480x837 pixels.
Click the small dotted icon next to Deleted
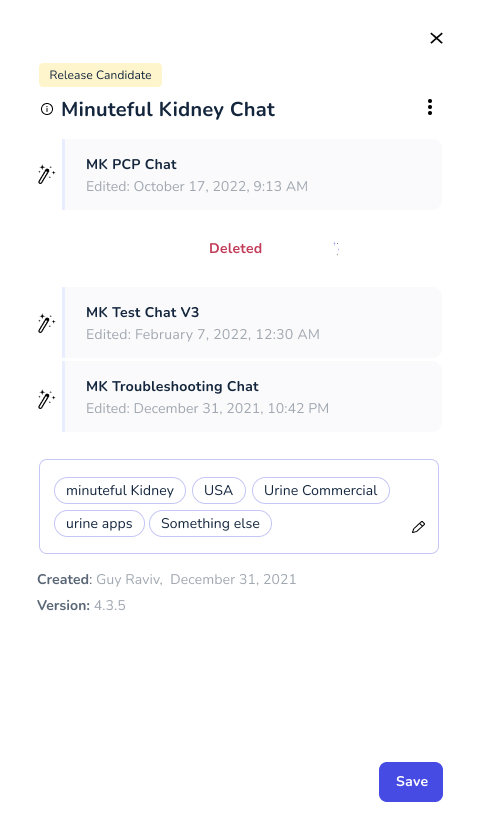[x=336, y=248]
